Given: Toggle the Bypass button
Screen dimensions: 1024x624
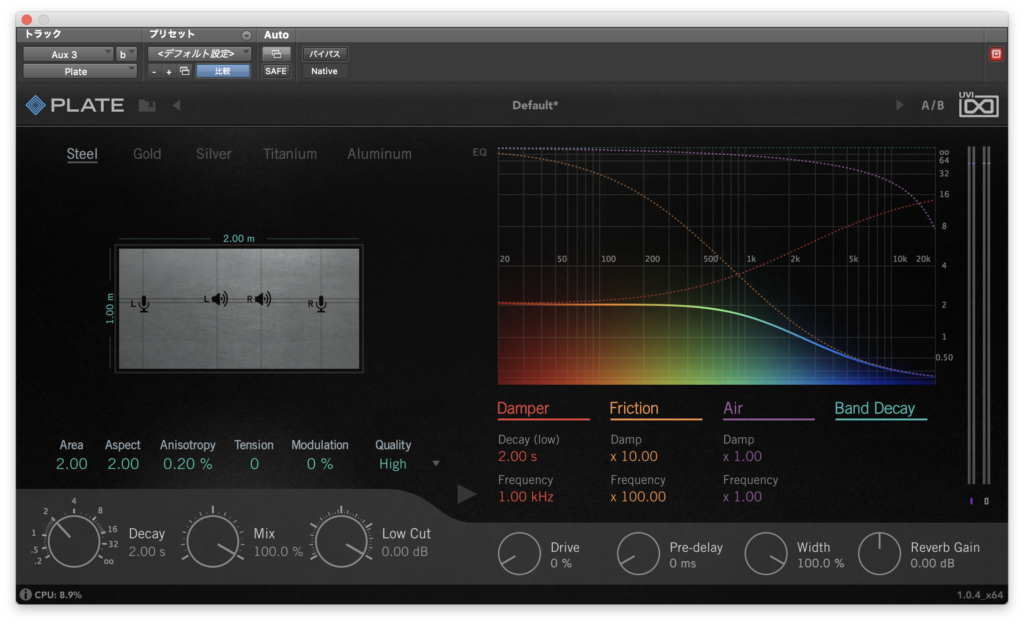Looking at the screenshot, I should (325, 54).
